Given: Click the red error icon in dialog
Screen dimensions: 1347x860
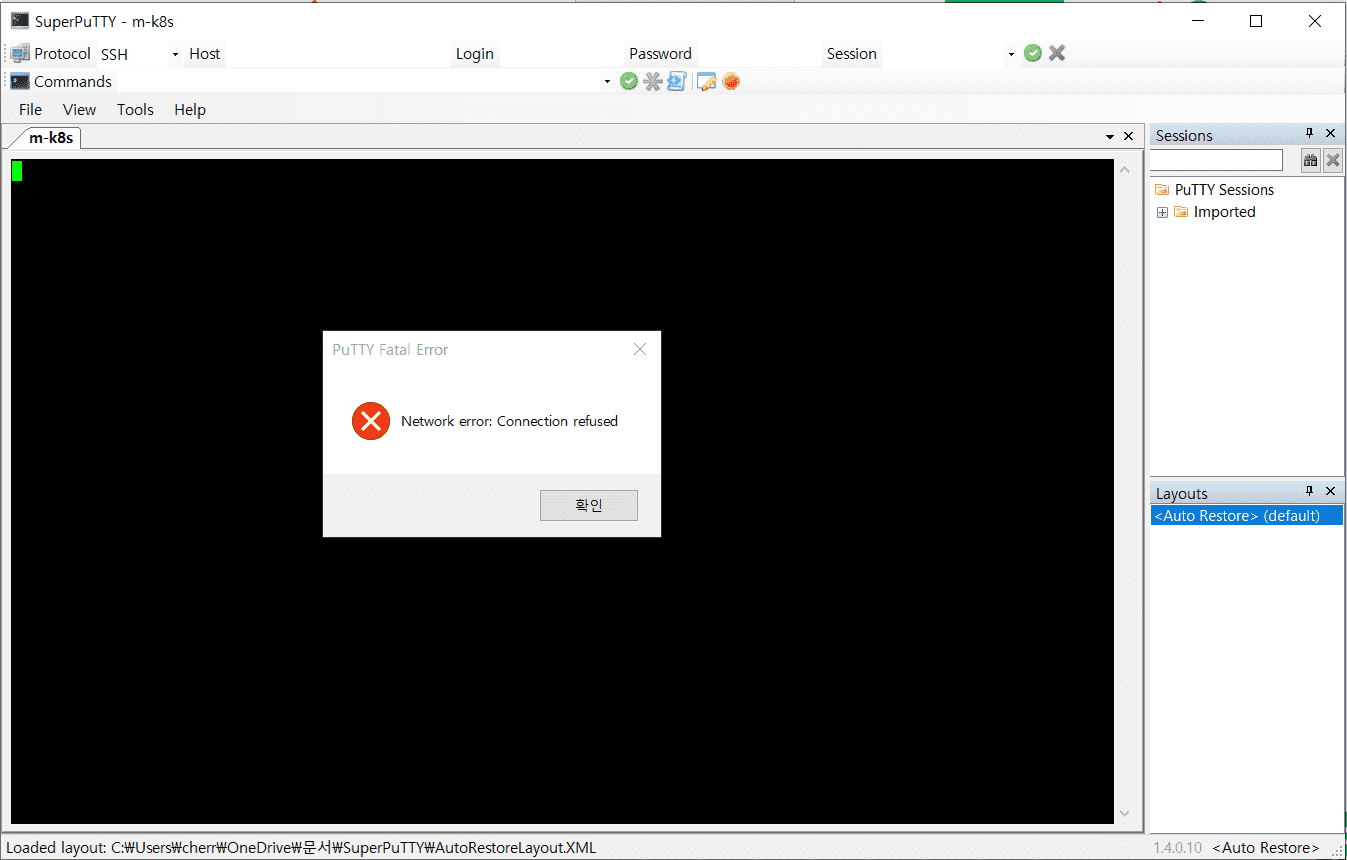Looking at the screenshot, I should 371,421.
